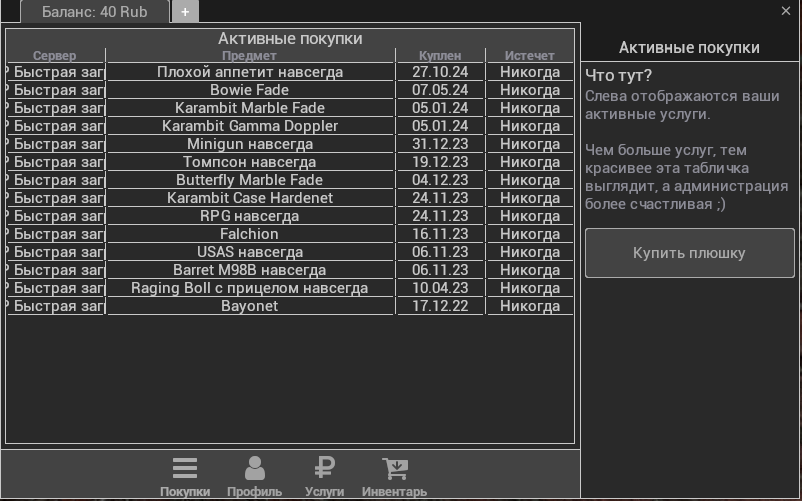The image size is (802, 501).
Task: Open the Услуги section with ruble icon
Action: point(324,476)
